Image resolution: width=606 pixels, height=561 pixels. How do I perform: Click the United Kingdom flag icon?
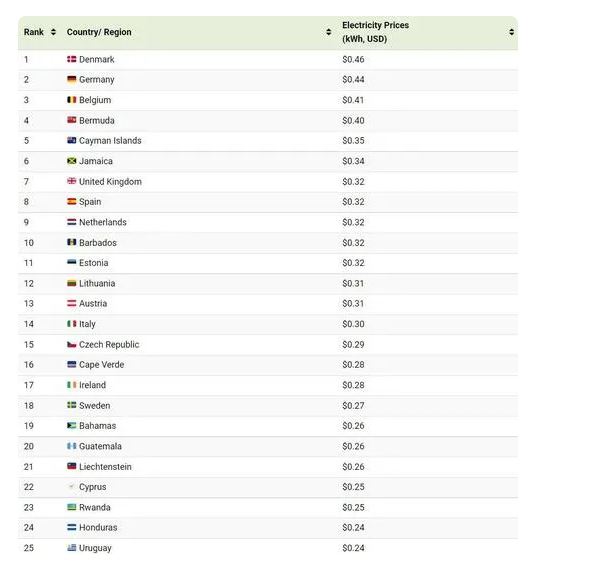click(x=72, y=181)
